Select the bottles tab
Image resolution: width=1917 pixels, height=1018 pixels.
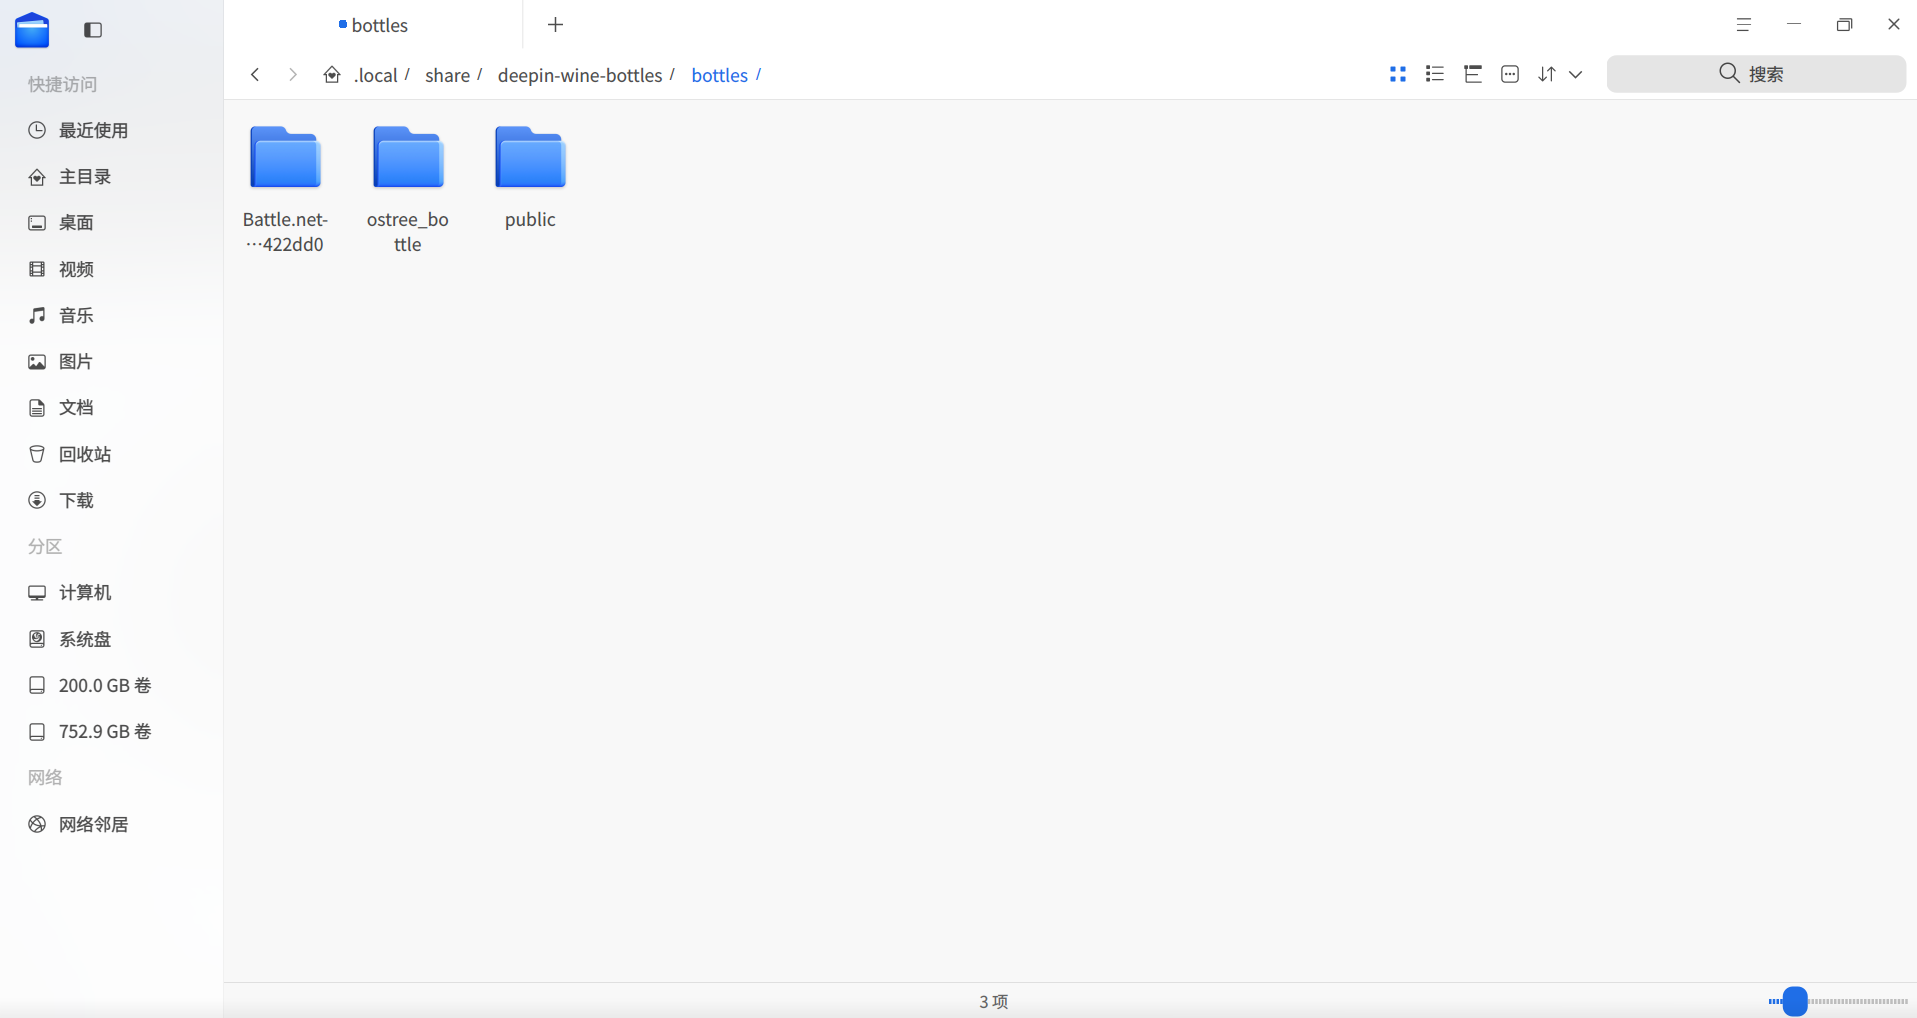373,25
